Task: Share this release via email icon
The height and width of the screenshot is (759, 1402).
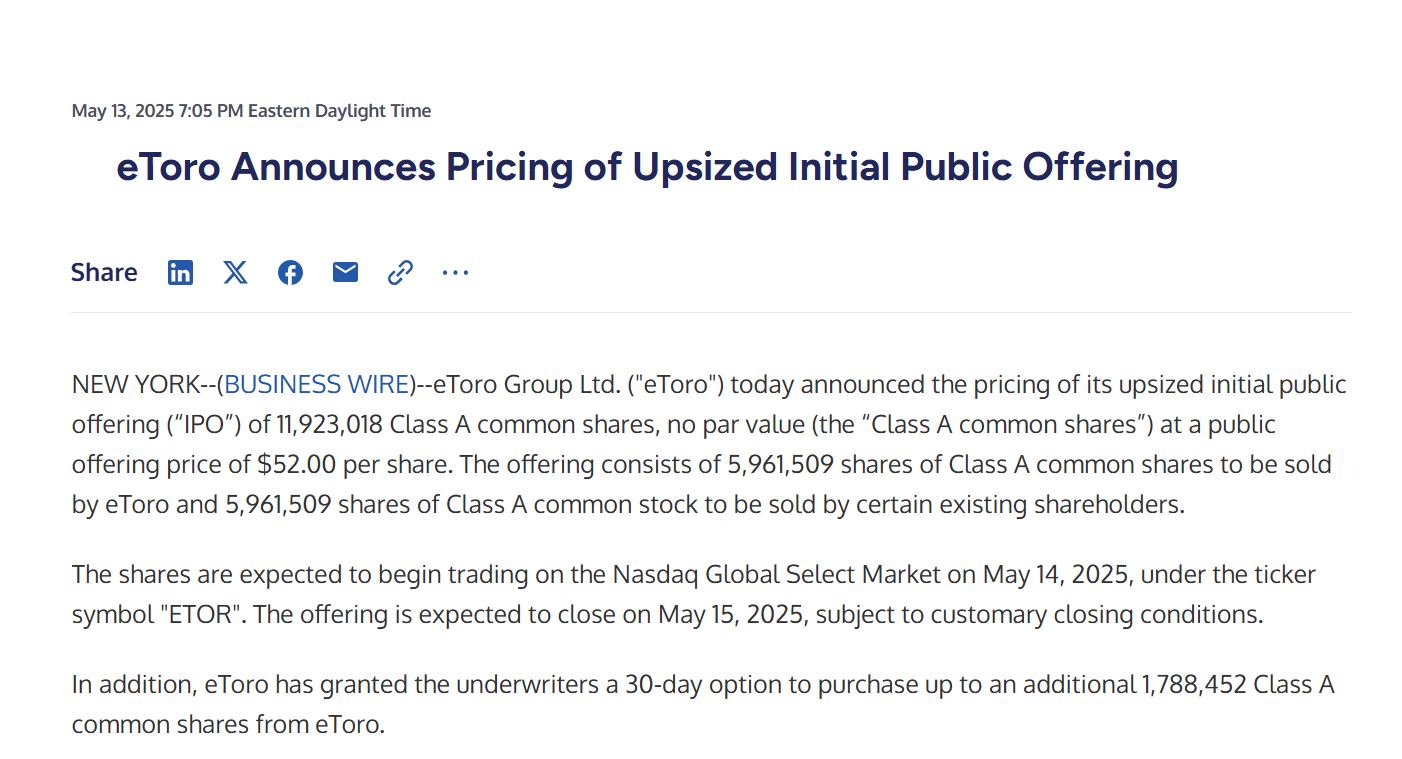Action: (x=345, y=272)
